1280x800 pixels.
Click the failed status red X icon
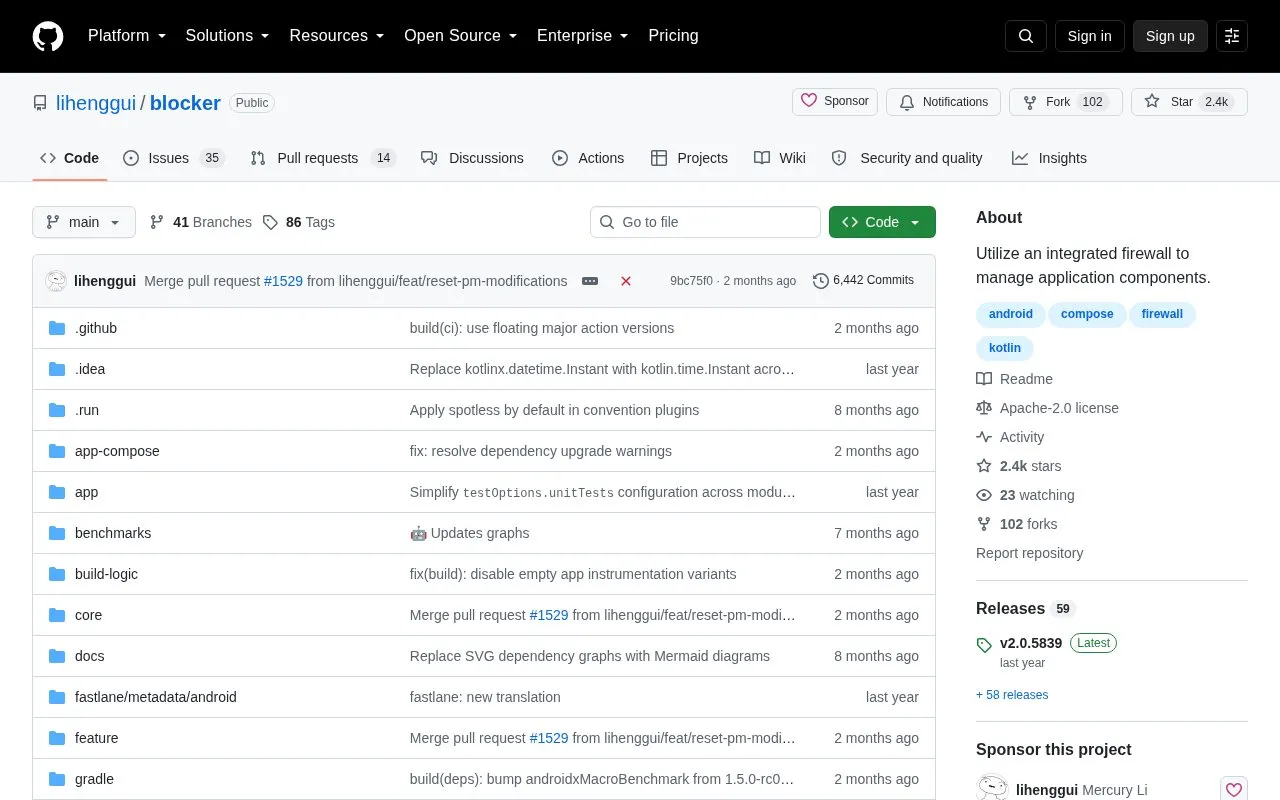tap(626, 281)
